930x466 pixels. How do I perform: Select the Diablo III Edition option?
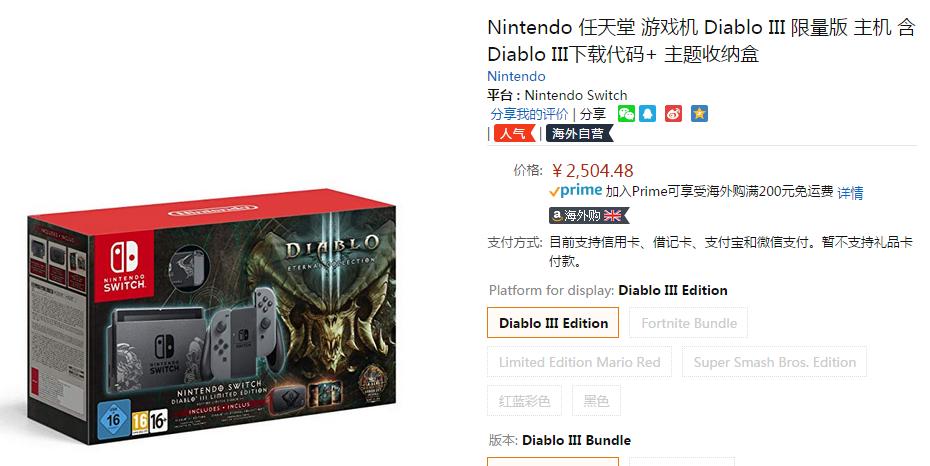point(553,323)
